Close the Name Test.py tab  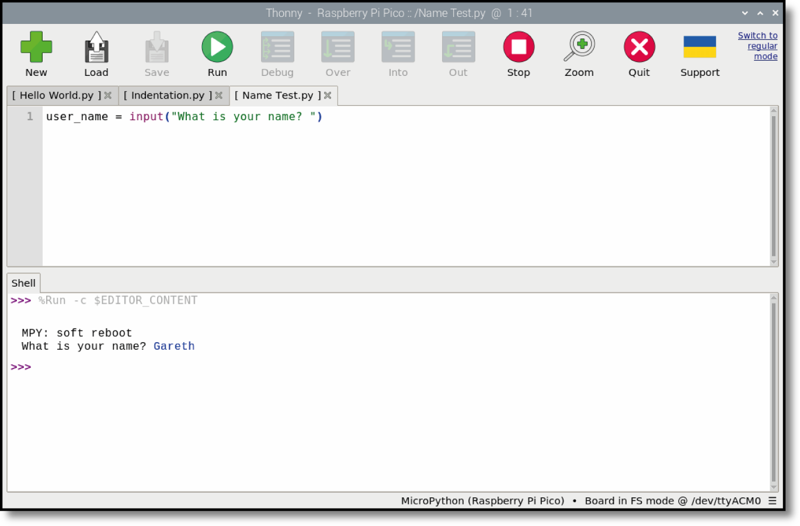328,95
